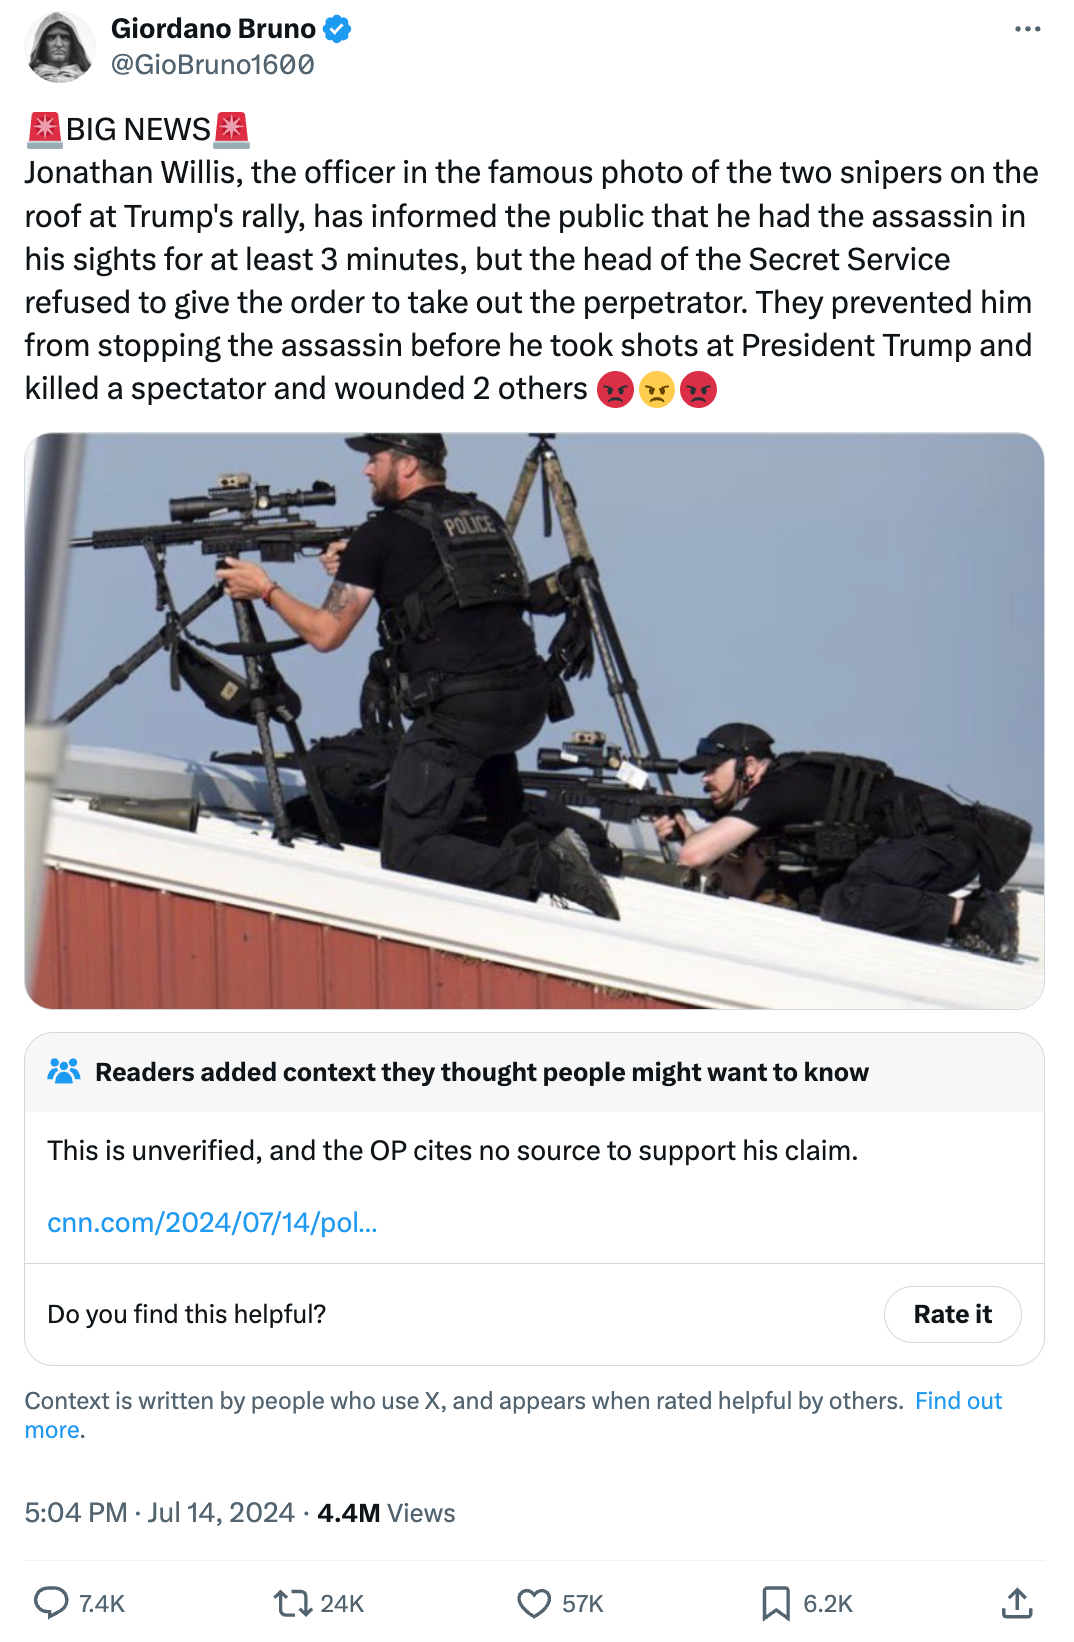Repost using the retweet arrows icon
The image size is (1074, 1642).
(x=293, y=1603)
